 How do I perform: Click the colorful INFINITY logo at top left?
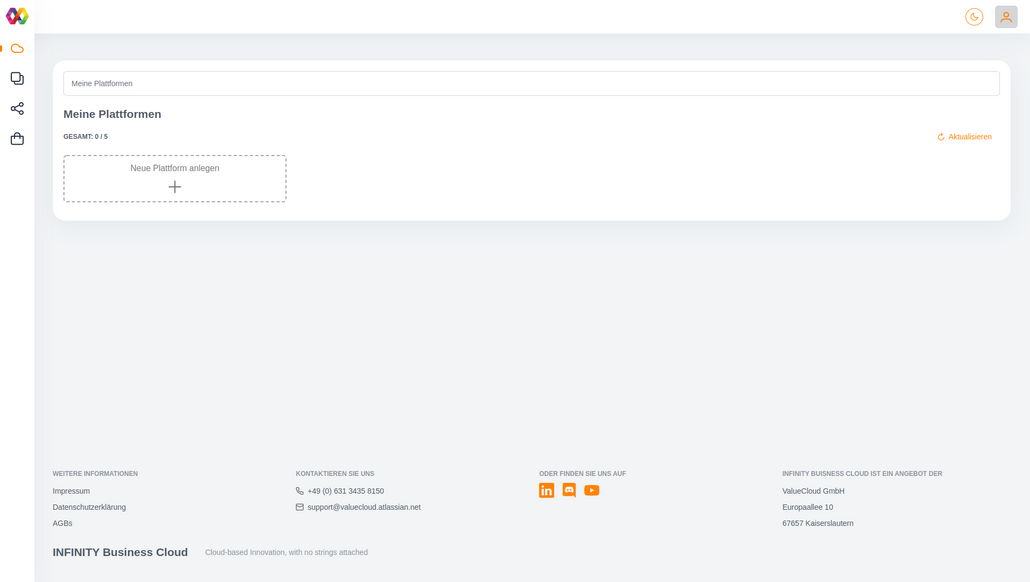pyautogui.click(x=16, y=16)
